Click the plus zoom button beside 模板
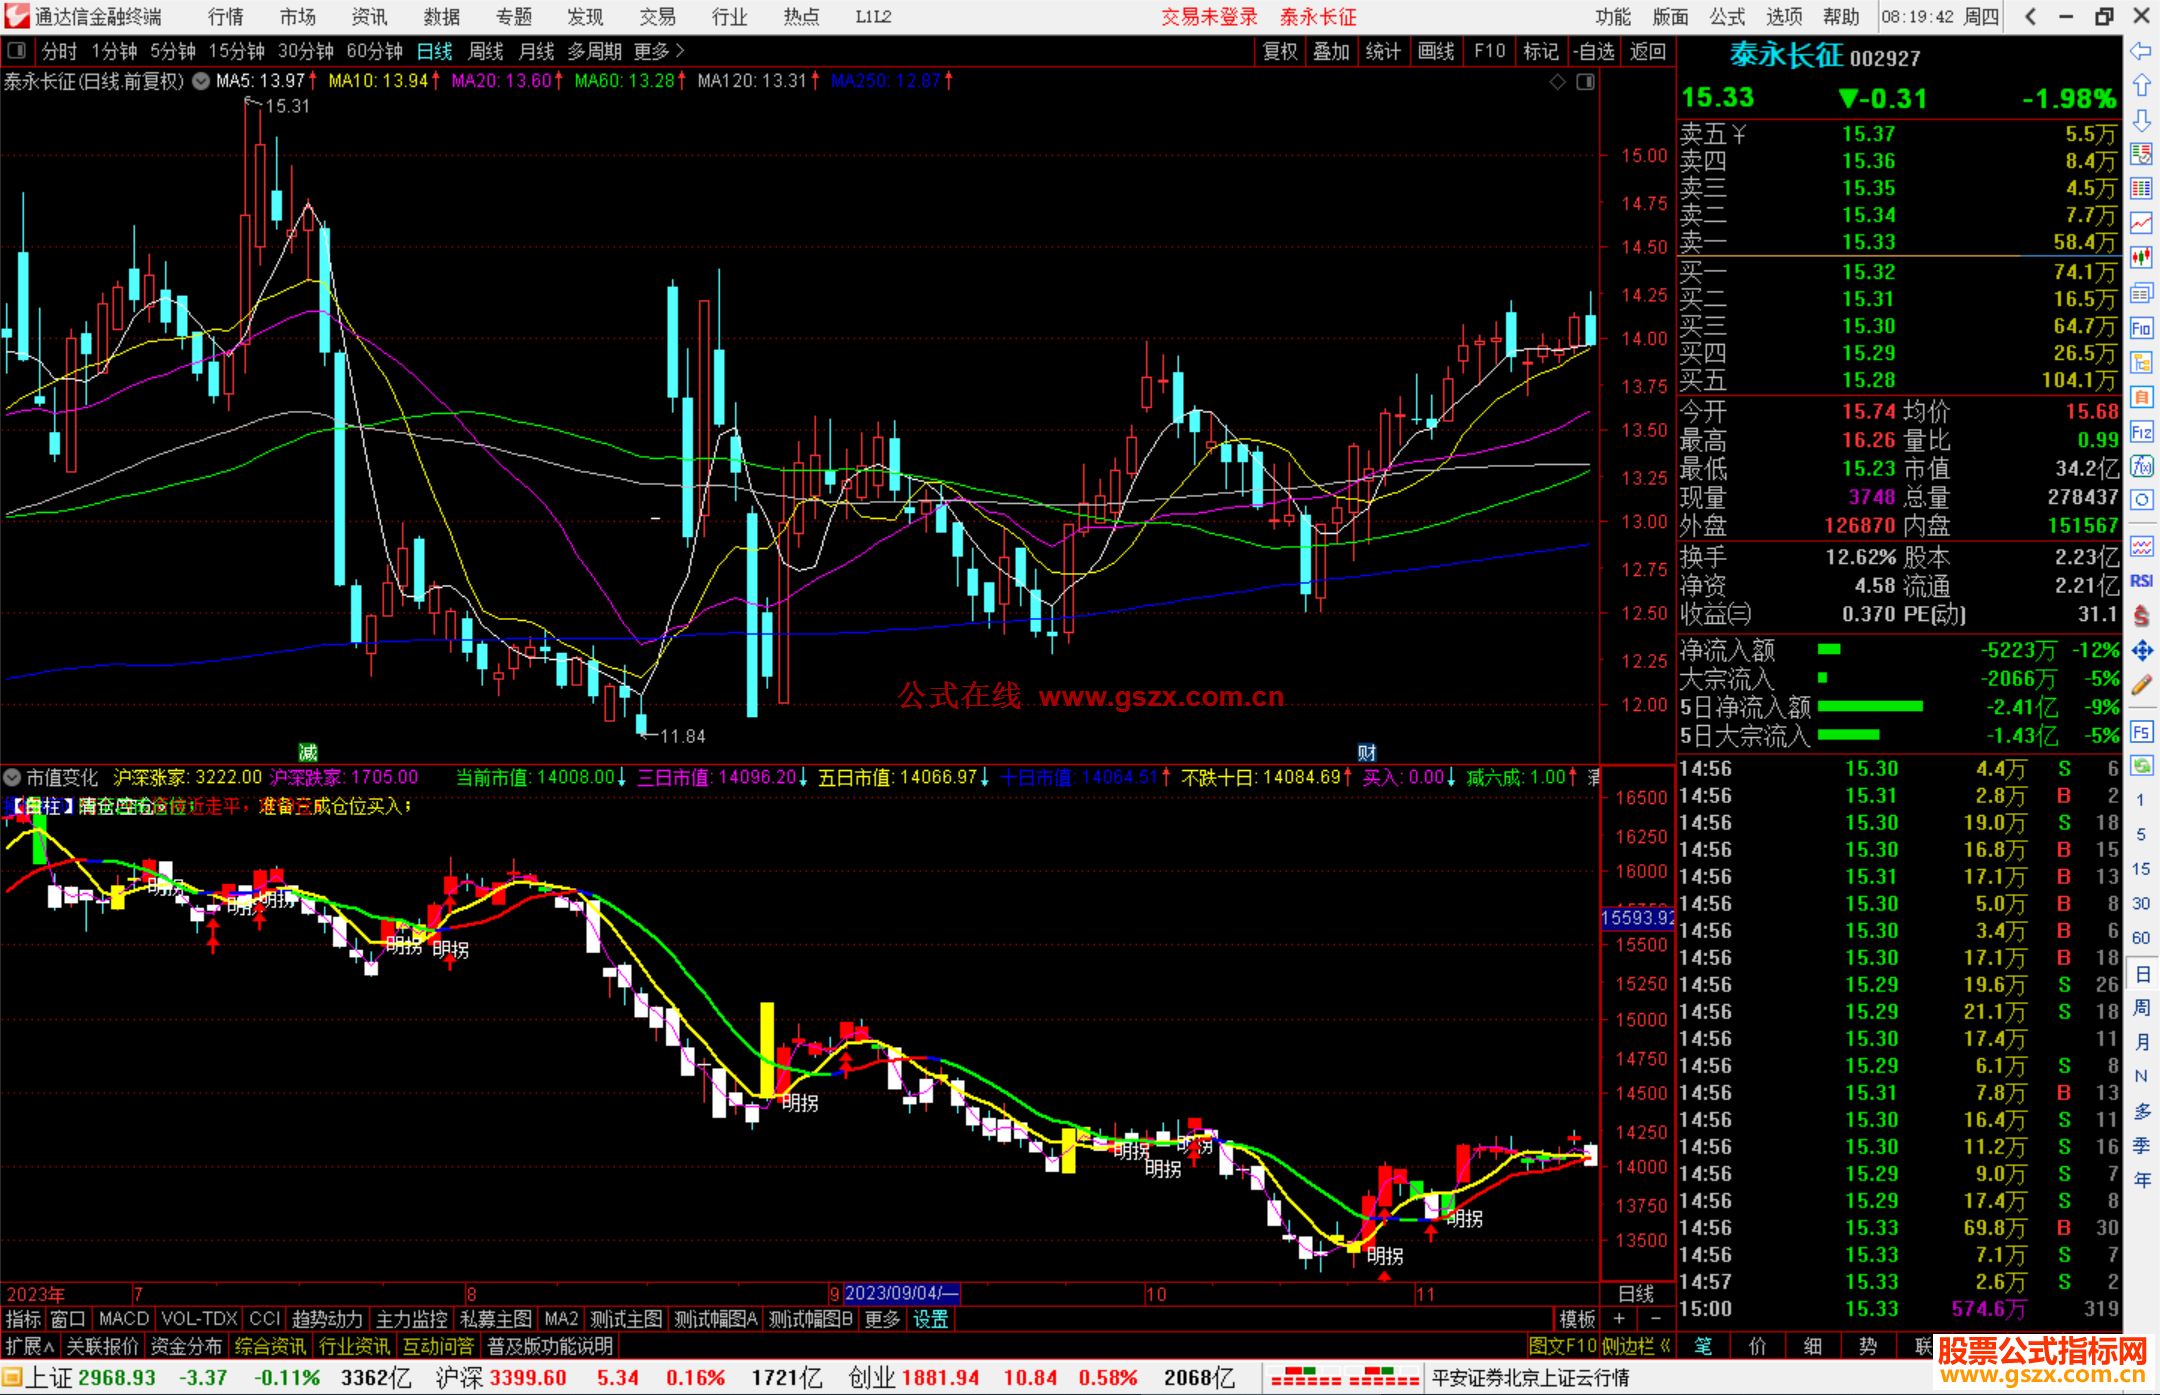The height and width of the screenshot is (1395, 2160). point(1619,1319)
